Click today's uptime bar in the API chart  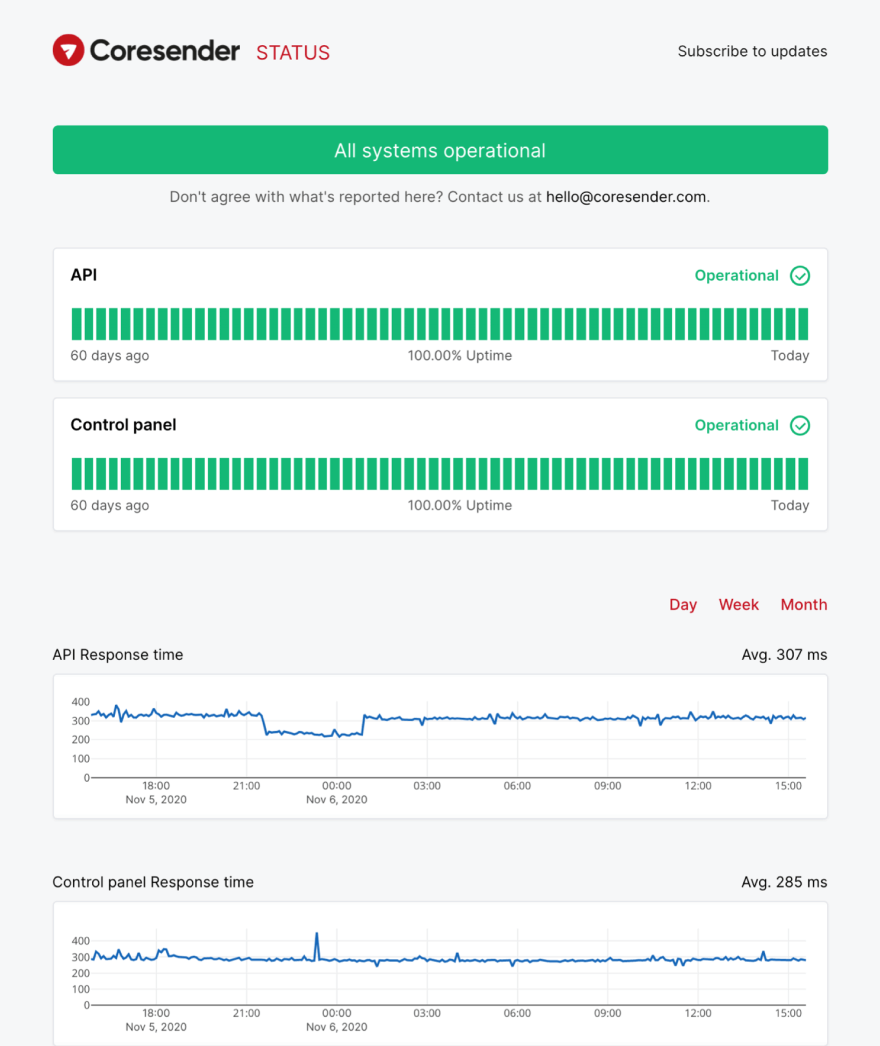click(803, 323)
